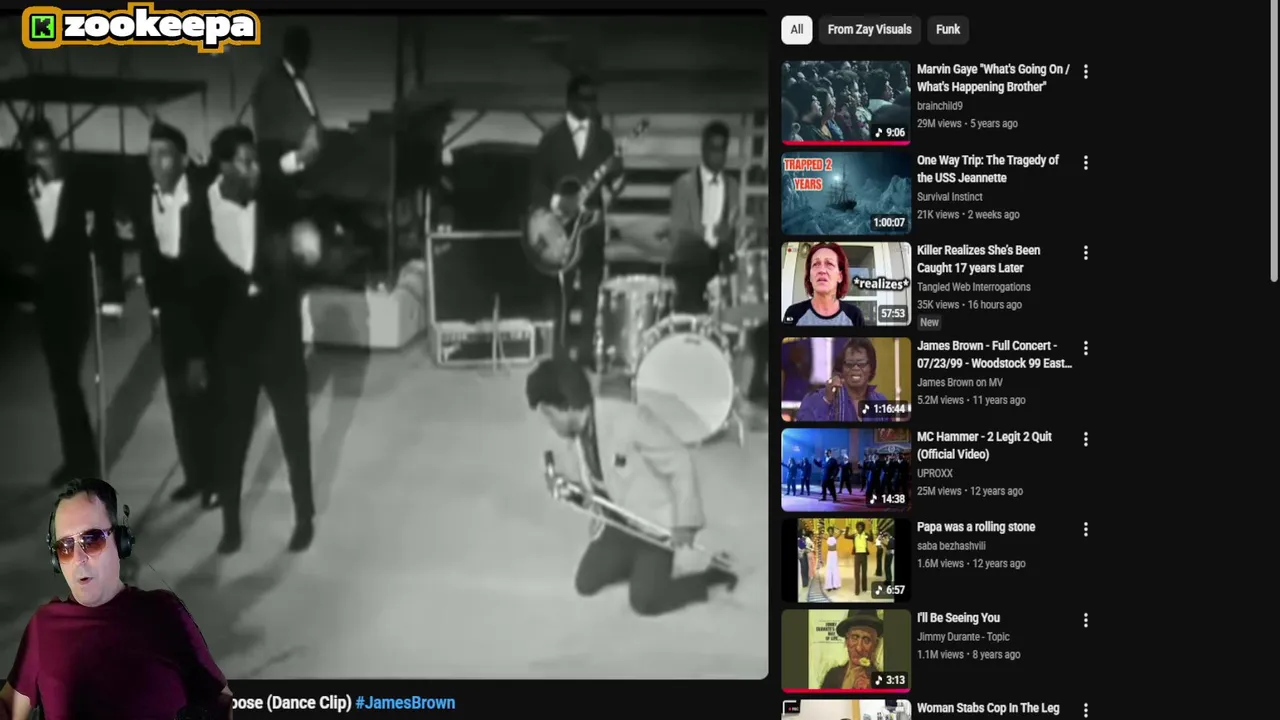This screenshot has width=1280, height=720.
Task: Open Woman Stabs Cop In The Leg title
Action: coord(988,708)
